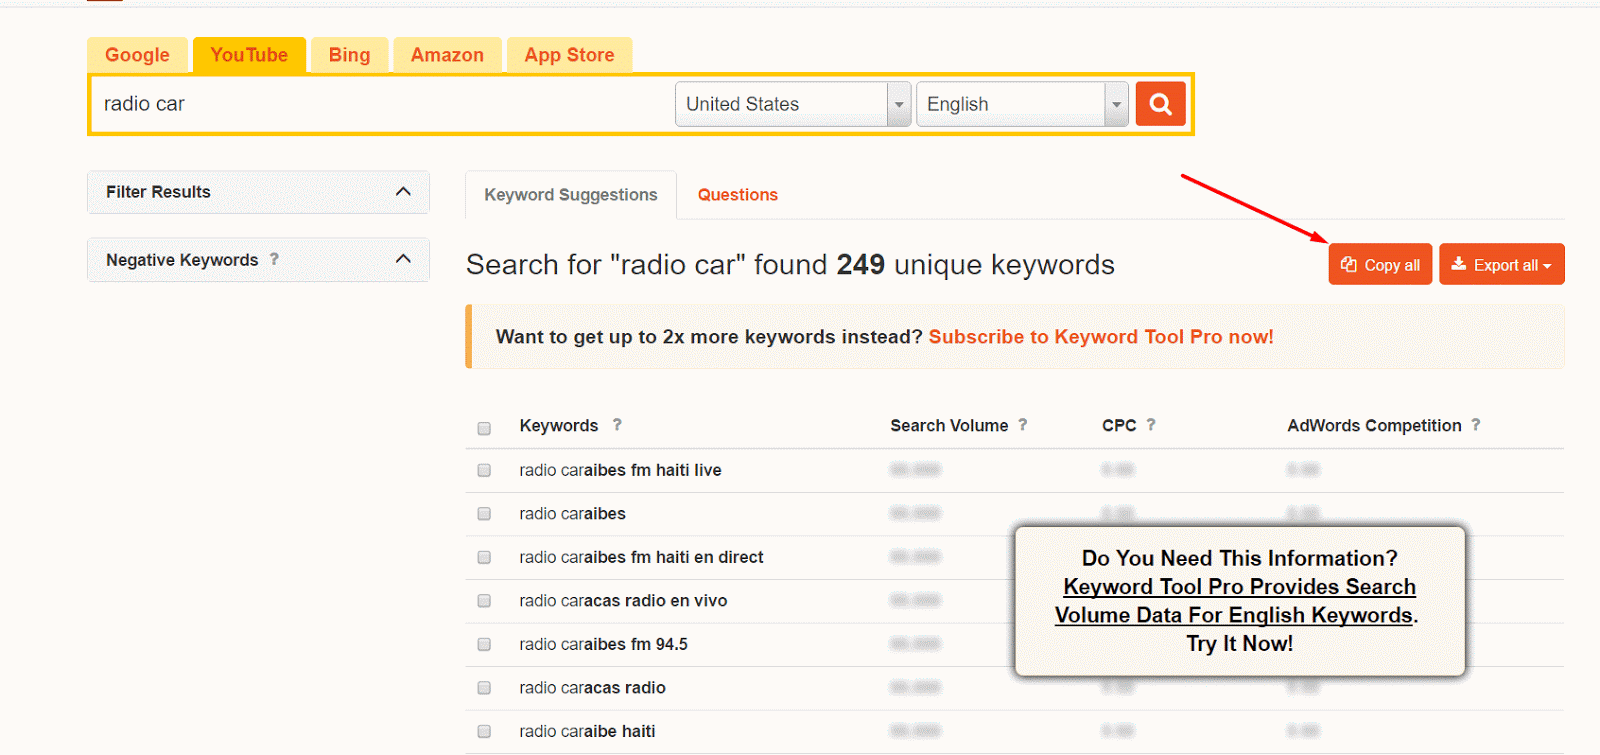Click the AdWords Competition help question mark
Image resolution: width=1600 pixels, height=755 pixels.
(1476, 425)
